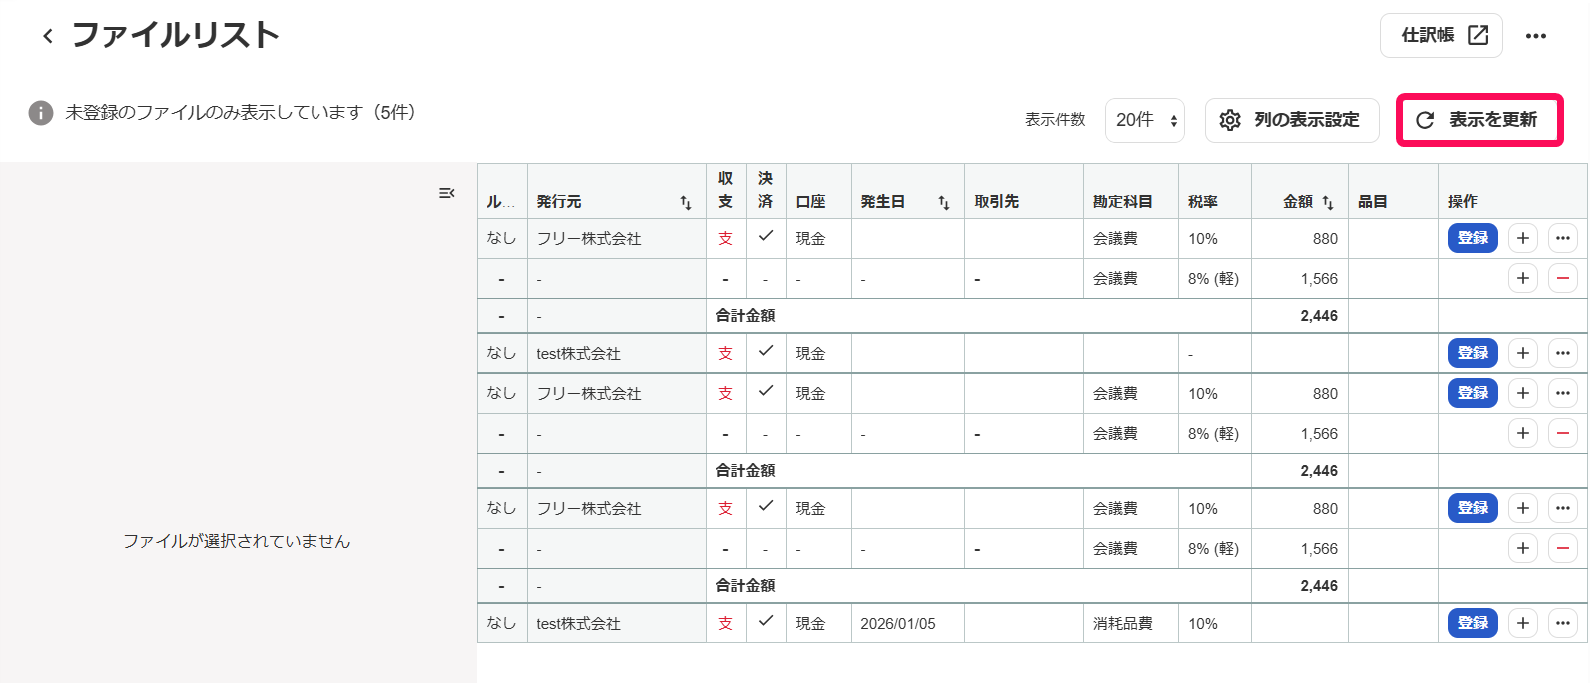
Task: Remove the first 1,566 row with the minus icon
Action: (x=1562, y=278)
